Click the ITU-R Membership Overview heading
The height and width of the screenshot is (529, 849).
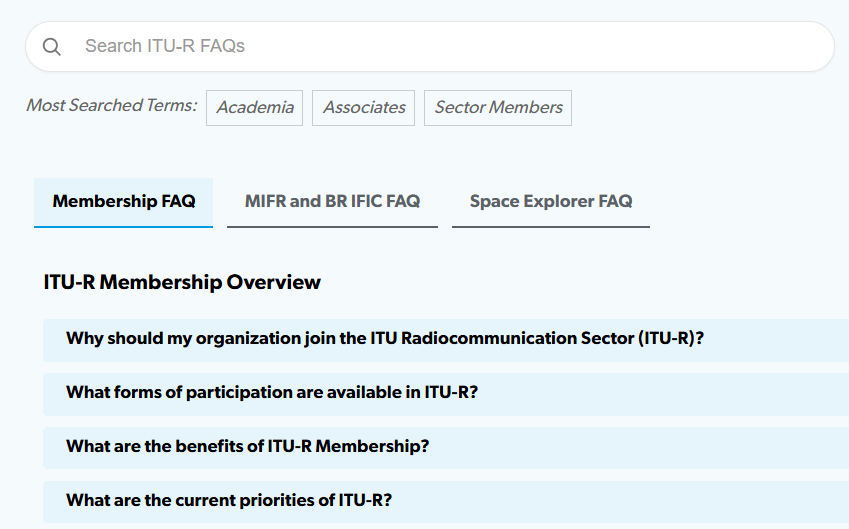[182, 283]
